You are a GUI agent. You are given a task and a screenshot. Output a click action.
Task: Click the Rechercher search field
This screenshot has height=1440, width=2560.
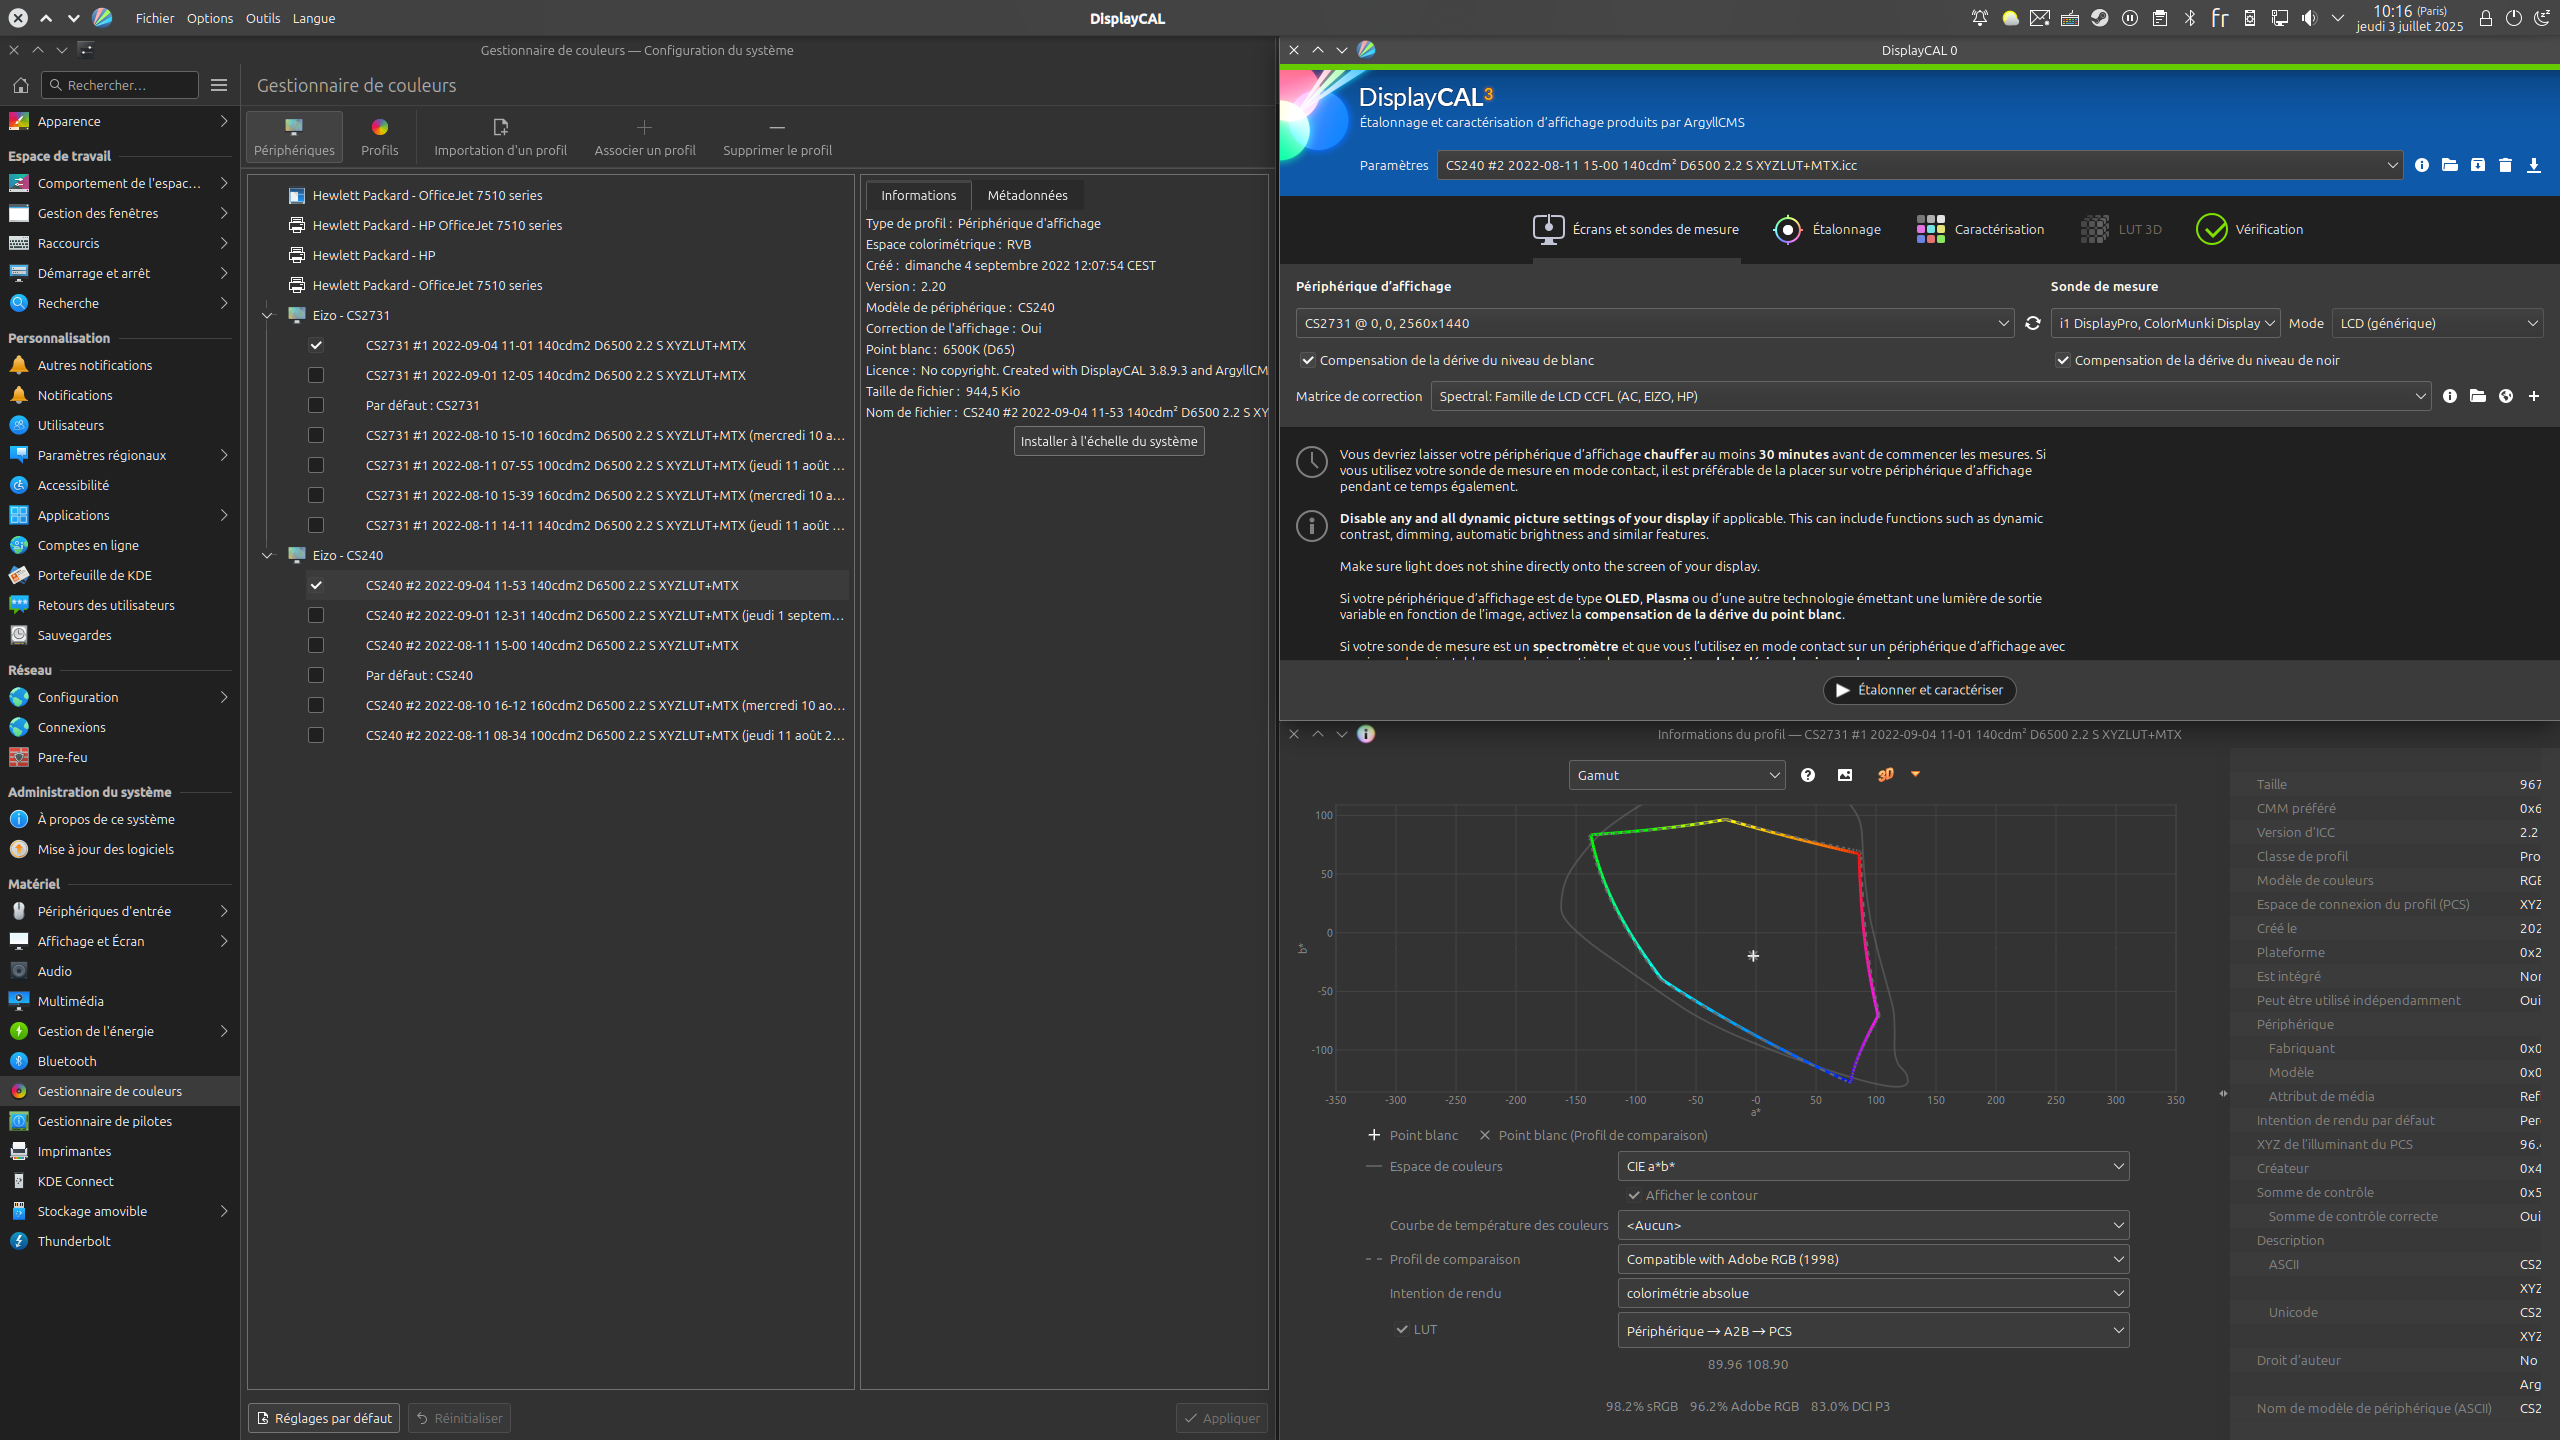click(120, 85)
